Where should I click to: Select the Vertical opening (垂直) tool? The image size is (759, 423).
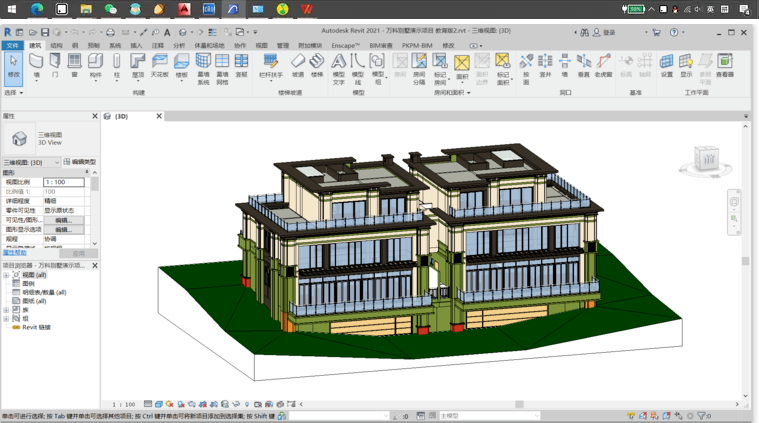click(584, 65)
